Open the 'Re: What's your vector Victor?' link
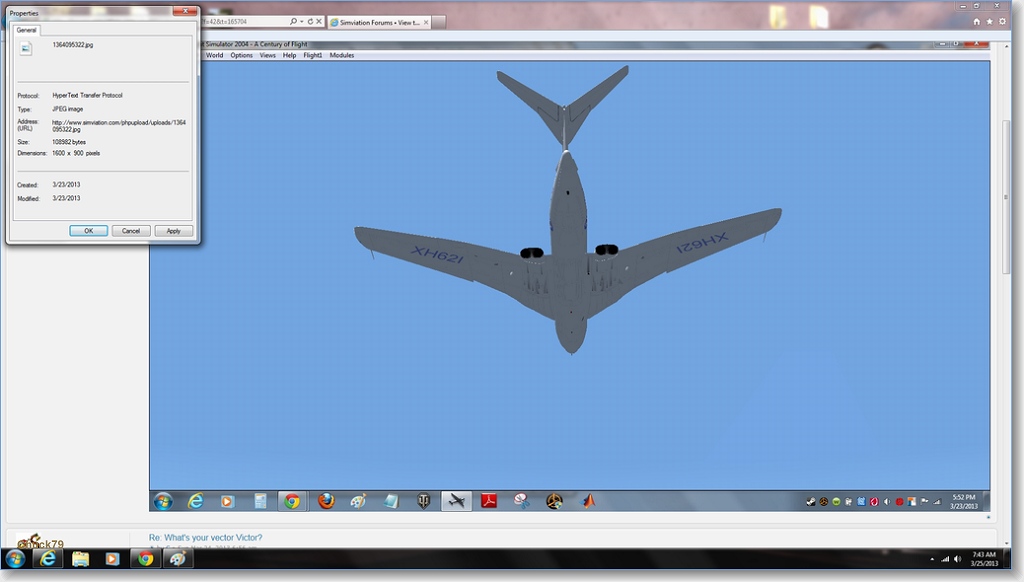Image resolution: width=1024 pixels, height=582 pixels. 206,538
